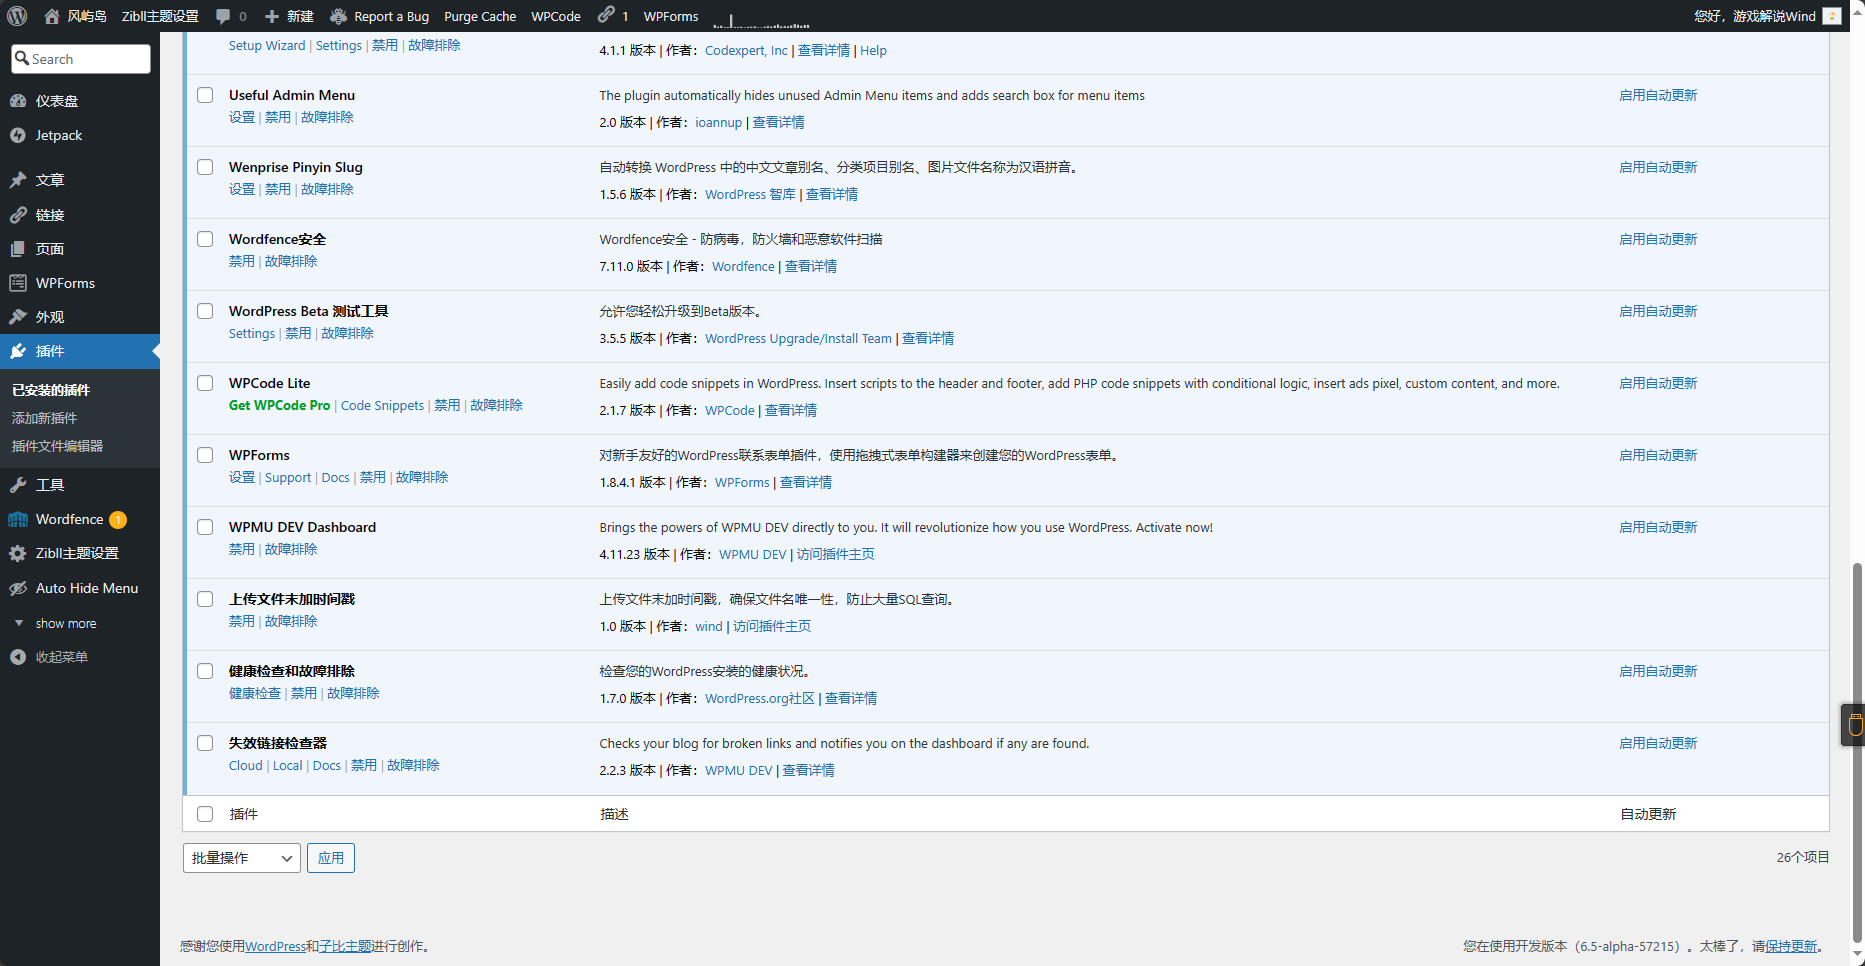Click the wrench icon for 工具

[x=18, y=485]
